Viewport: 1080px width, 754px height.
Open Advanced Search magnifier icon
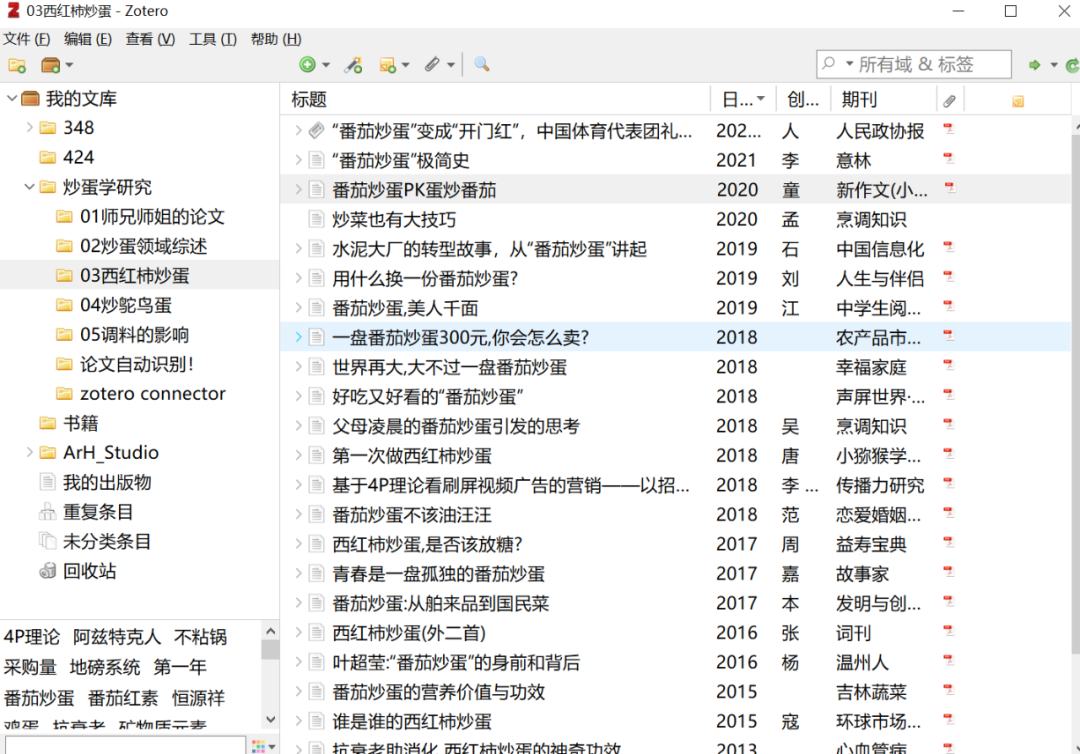click(481, 65)
